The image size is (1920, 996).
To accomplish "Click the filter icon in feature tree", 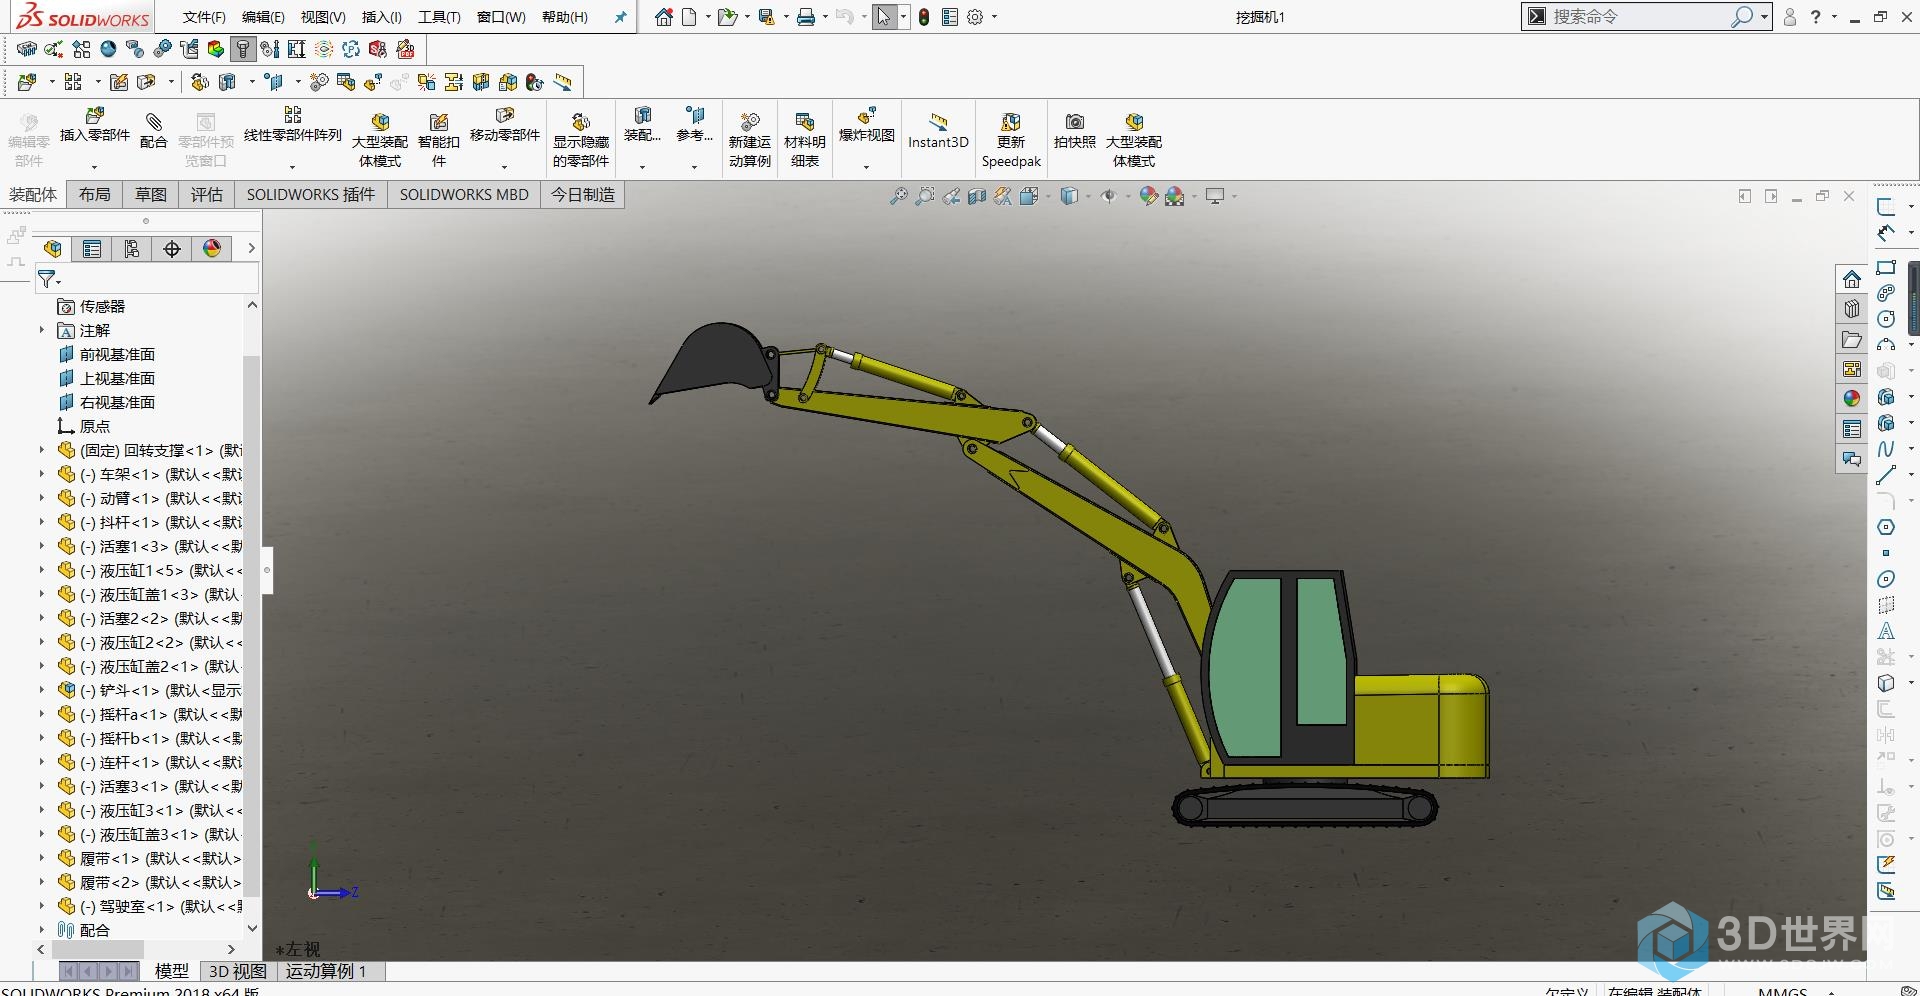I will pos(47,279).
